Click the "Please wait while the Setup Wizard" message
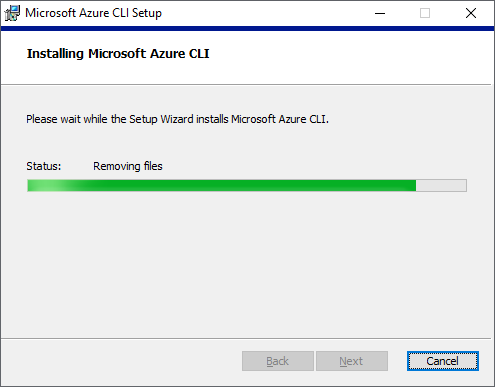 point(177,119)
